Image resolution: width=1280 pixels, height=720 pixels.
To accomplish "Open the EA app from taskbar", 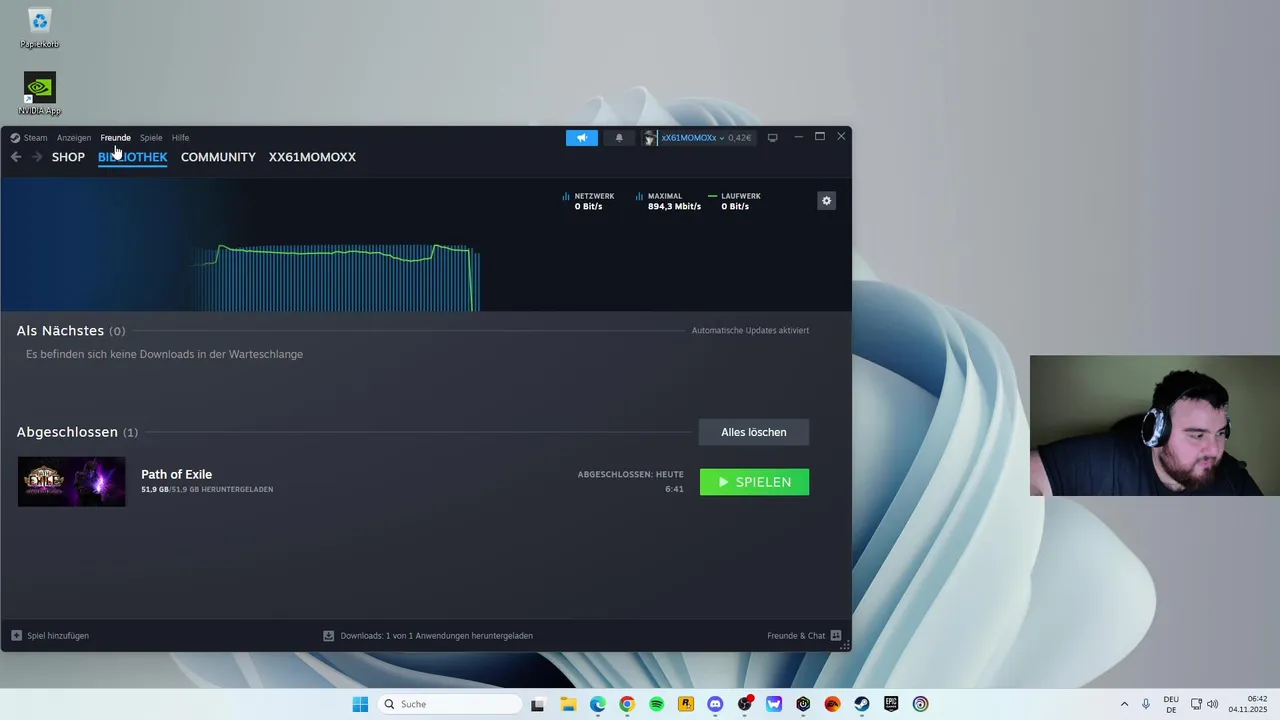I will pyautogui.click(x=832, y=704).
